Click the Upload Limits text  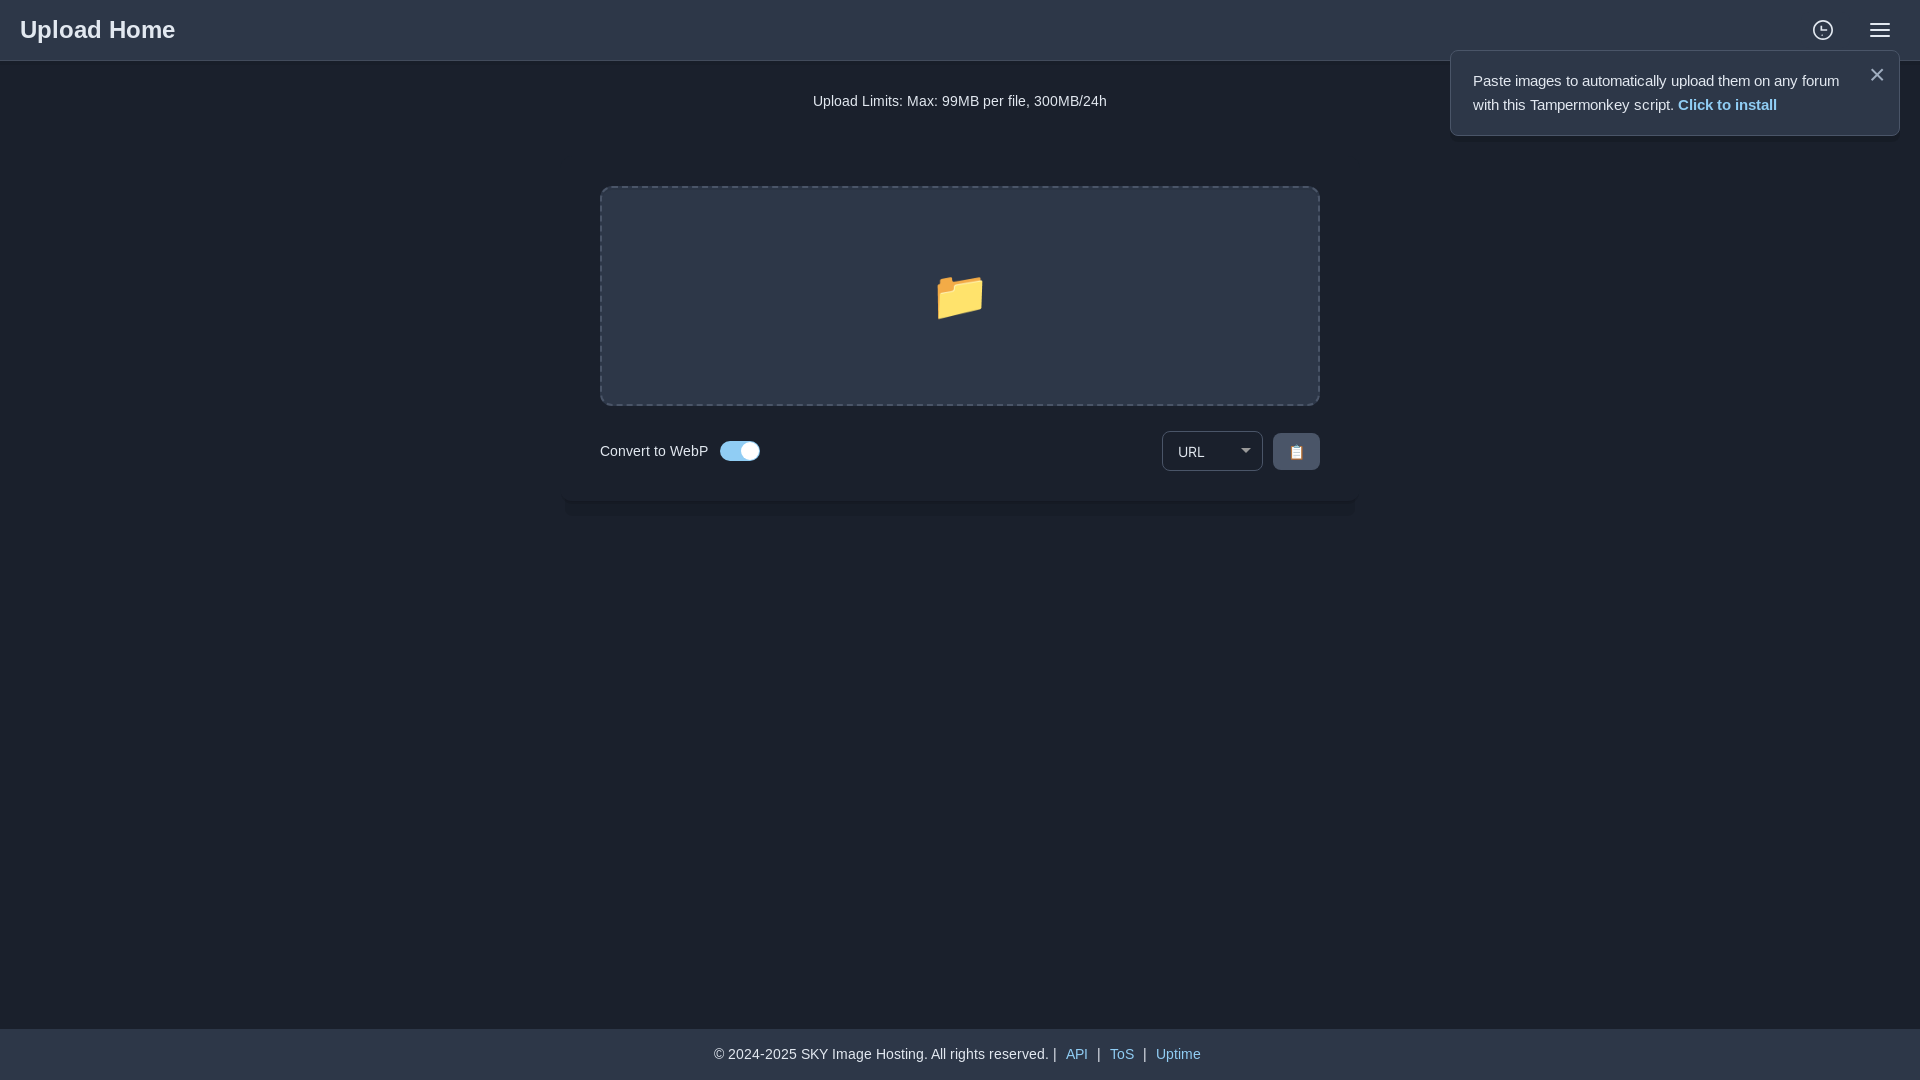[960, 101]
